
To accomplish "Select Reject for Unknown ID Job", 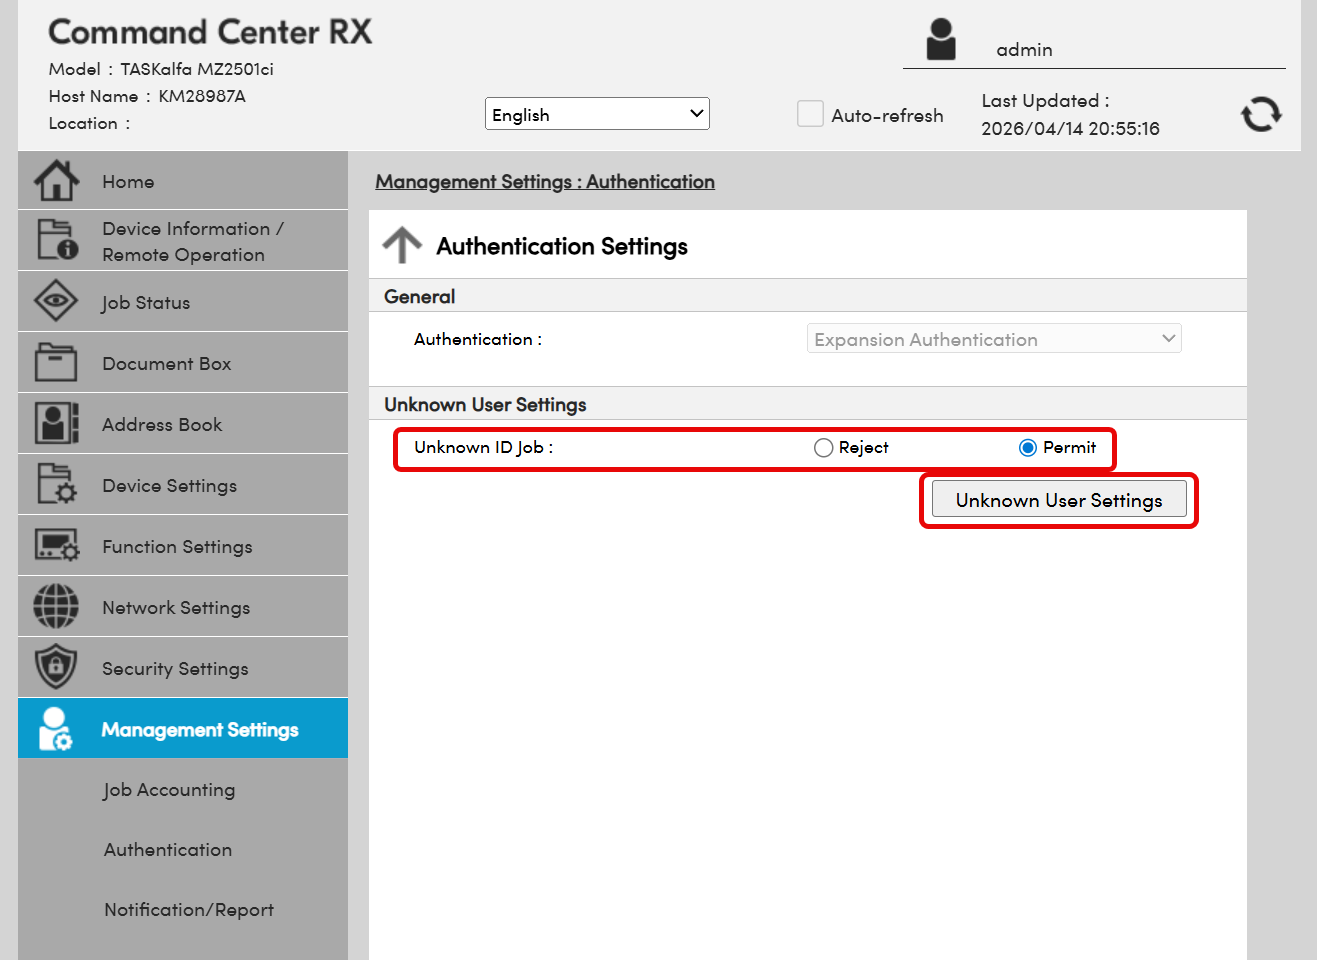I will pos(823,448).
